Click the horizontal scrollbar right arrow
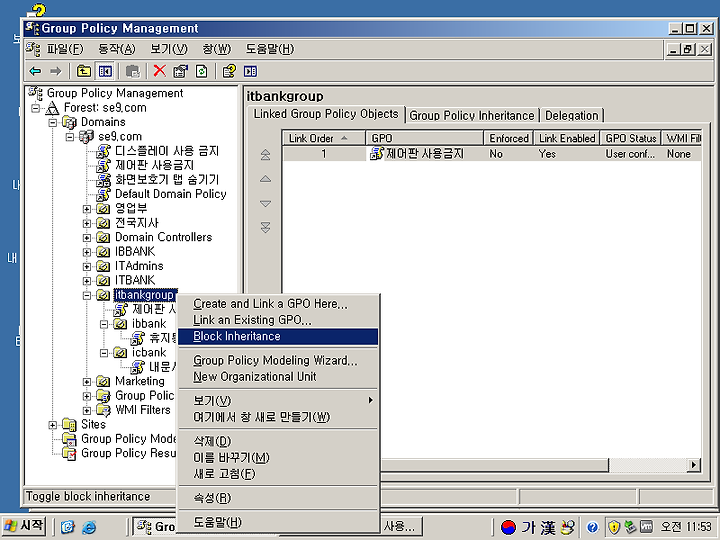Screen dimensions: 720x540 (x=694, y=465)
